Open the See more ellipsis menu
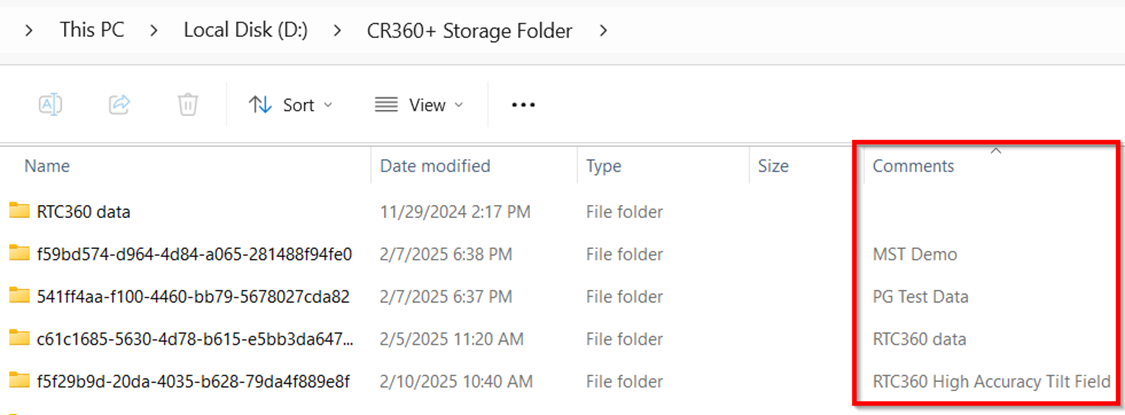This screenshot has height=415, width=1125. tap(524, 105)
